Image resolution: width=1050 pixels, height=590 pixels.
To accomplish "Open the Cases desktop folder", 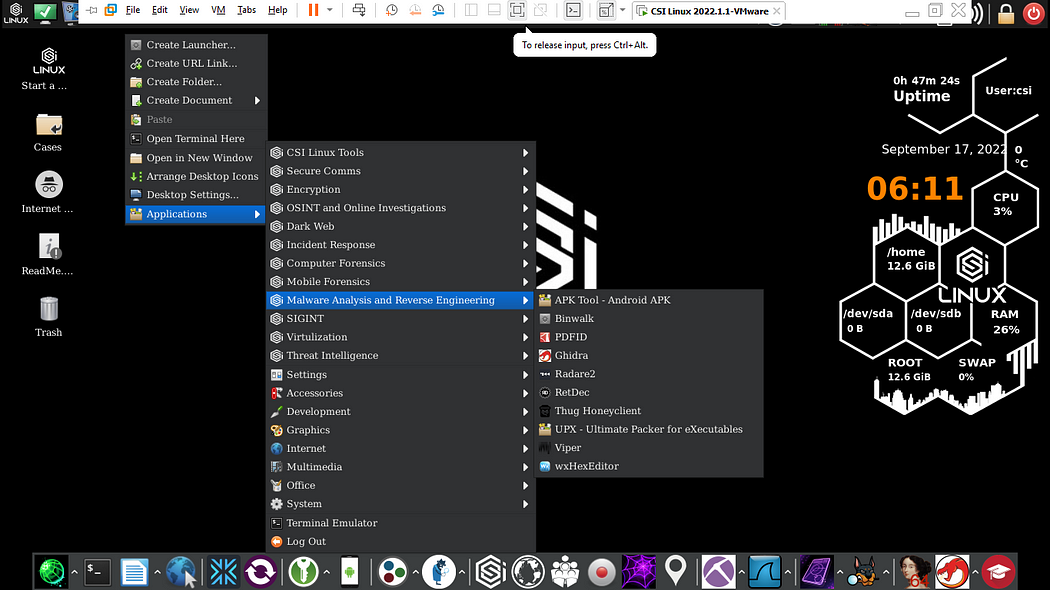I will coord(48,133).
